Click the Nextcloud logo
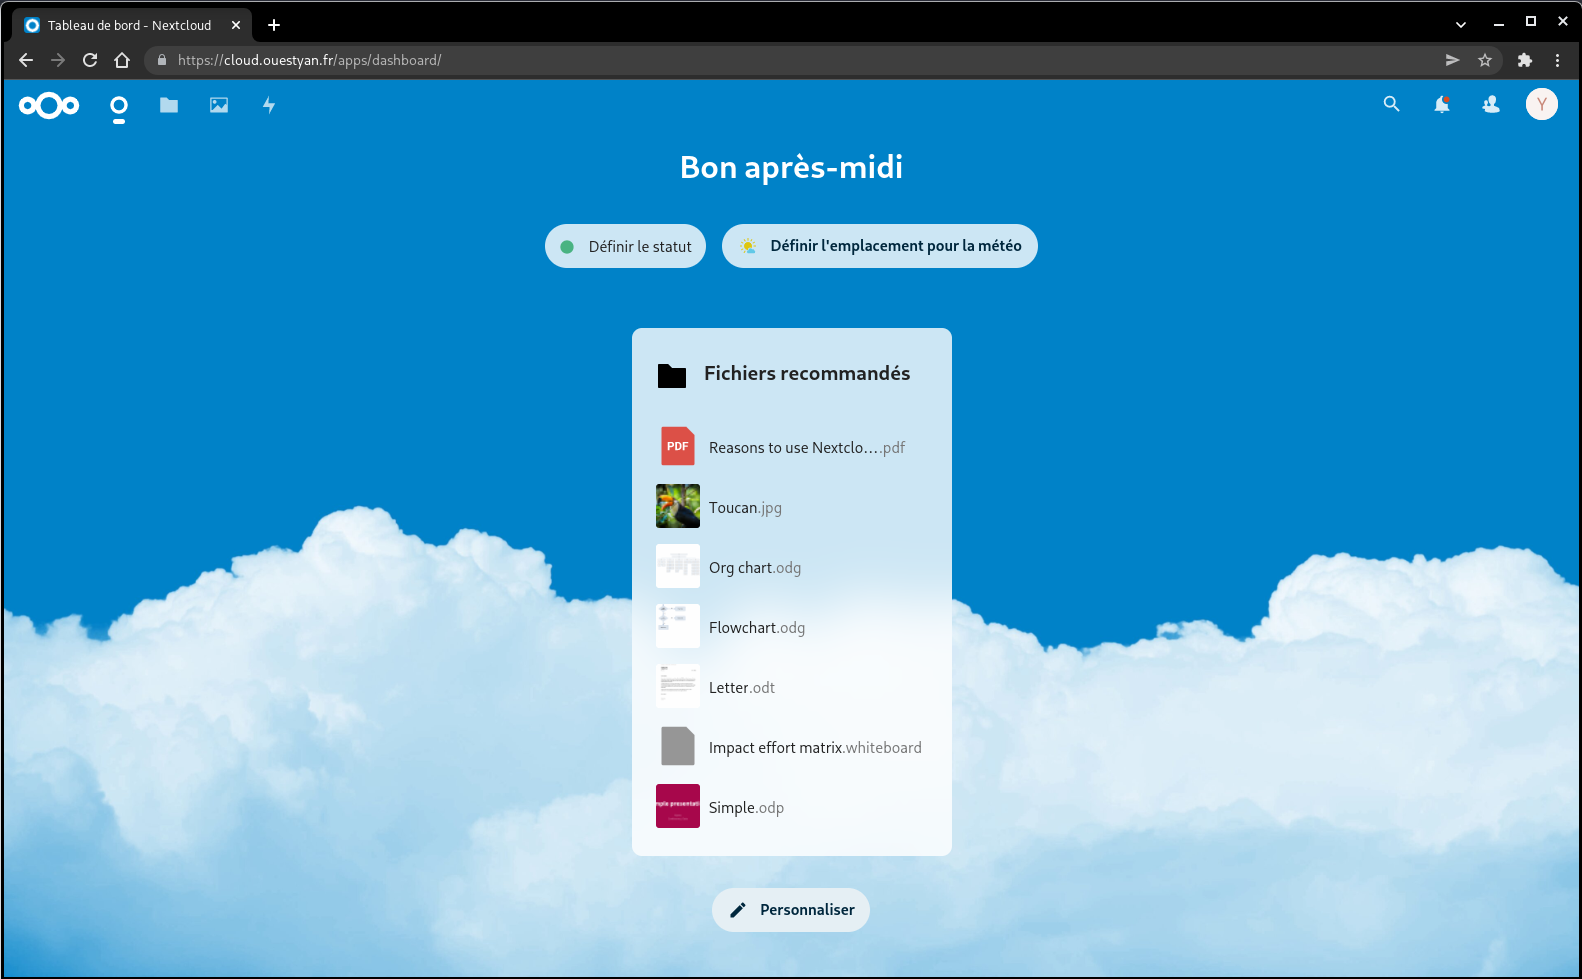The width and height of the screenshot is (1582, 979). pos(49,105)
